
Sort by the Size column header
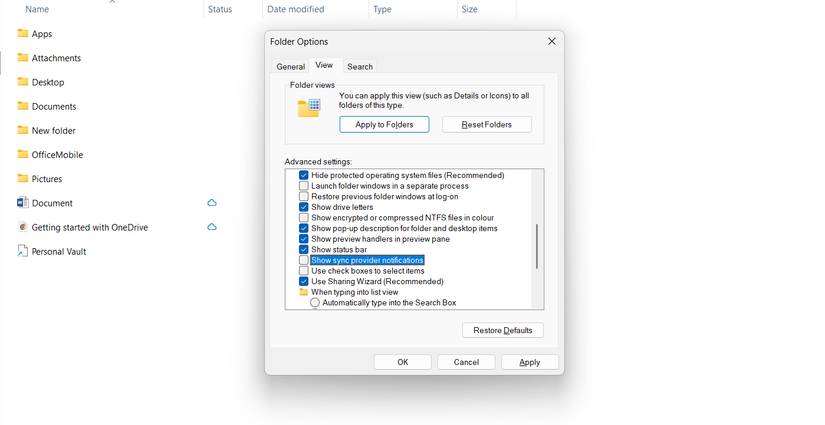click(469, 9)
